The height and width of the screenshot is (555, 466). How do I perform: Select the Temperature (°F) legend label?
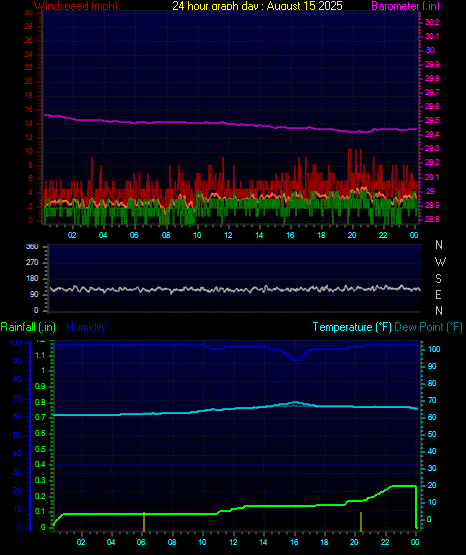[x=352, y=327]
